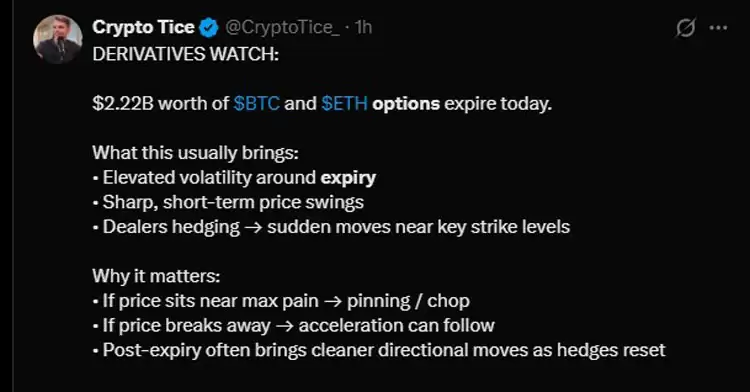Image resolution: width=750 pixels, height=392 pixels.
Task: Click the bold word expiry
Action: click(x=348, y=178)
